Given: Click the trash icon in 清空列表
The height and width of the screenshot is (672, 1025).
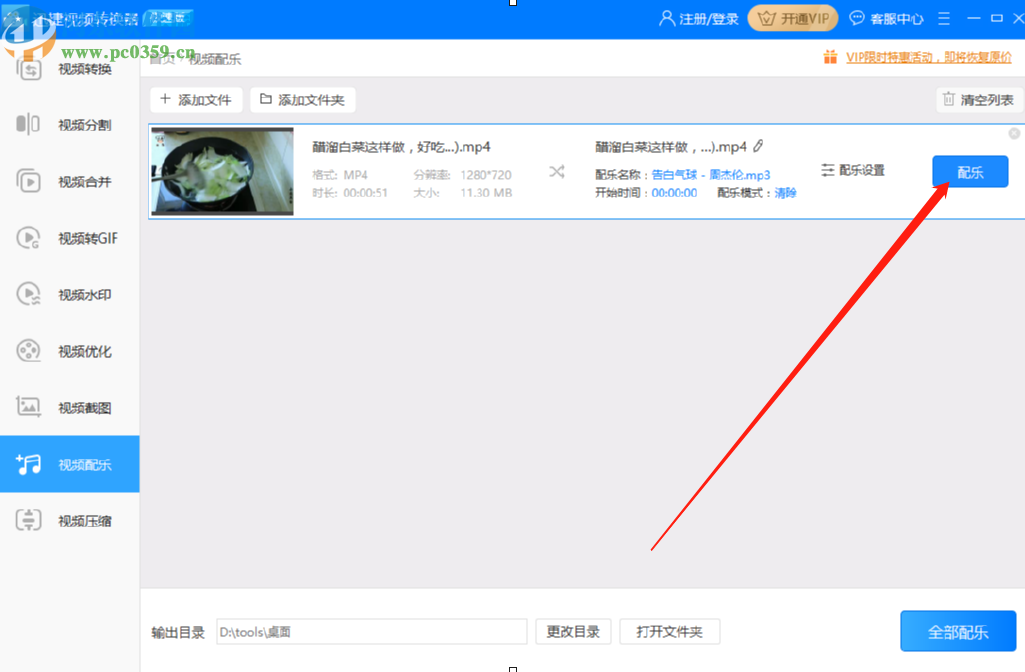Looking at the screenshot, I should 949,99.
